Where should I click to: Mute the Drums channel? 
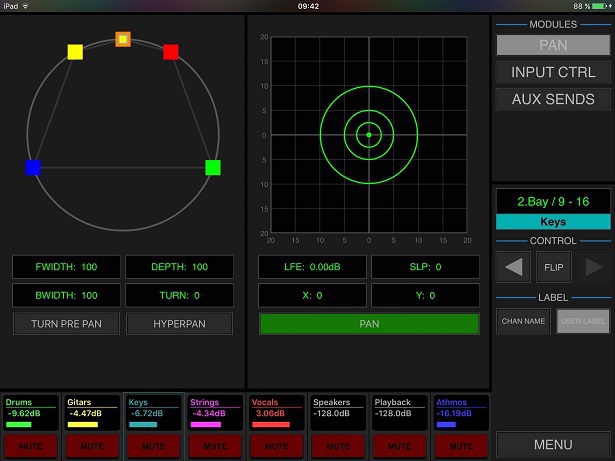pyautogui.click(x=30, y=443)
